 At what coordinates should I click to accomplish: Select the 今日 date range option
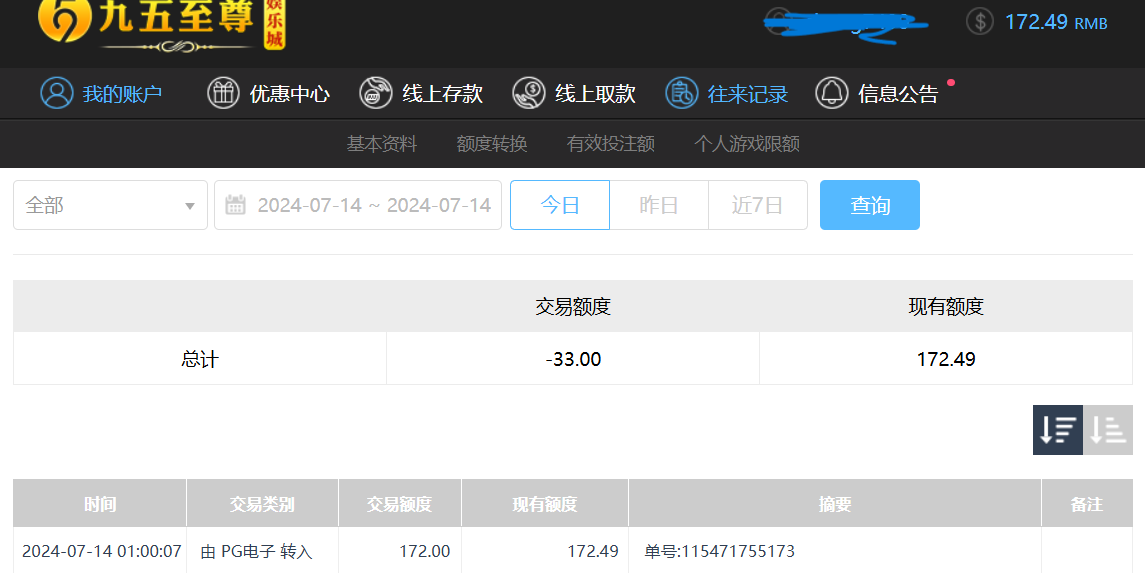click(x=560, y=205)
